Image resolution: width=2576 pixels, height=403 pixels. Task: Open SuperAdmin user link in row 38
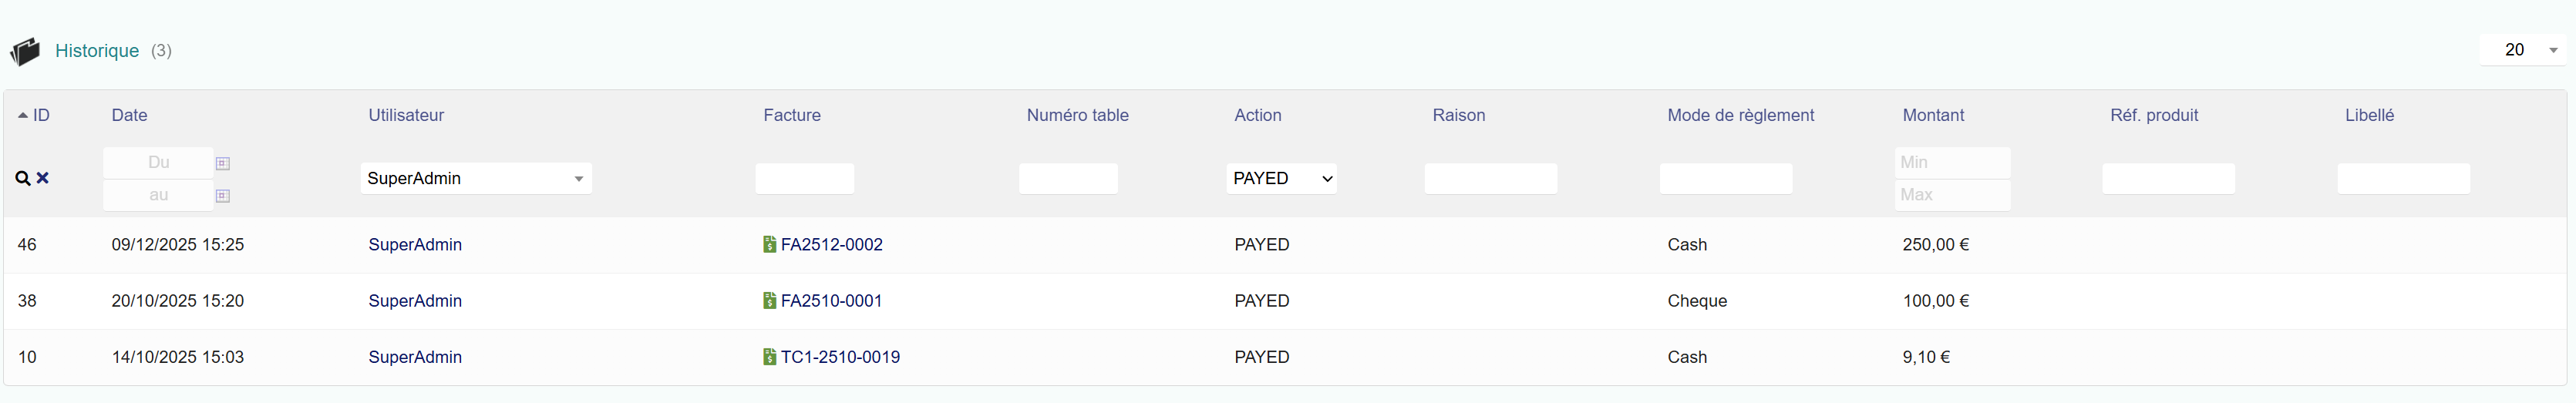coord(415,301)
